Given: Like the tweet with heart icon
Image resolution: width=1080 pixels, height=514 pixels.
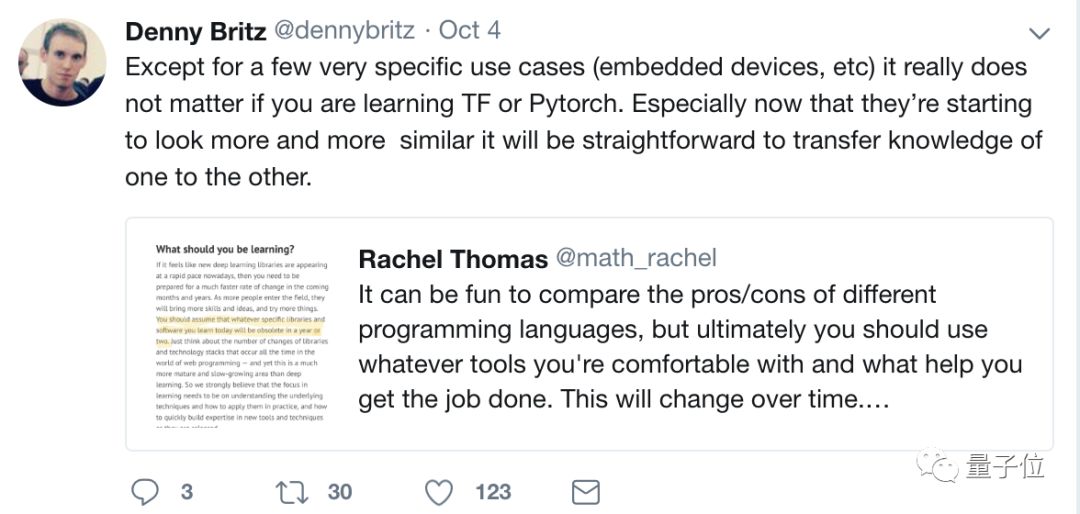Looking at the screenshot, I should [x=439, y=491].
